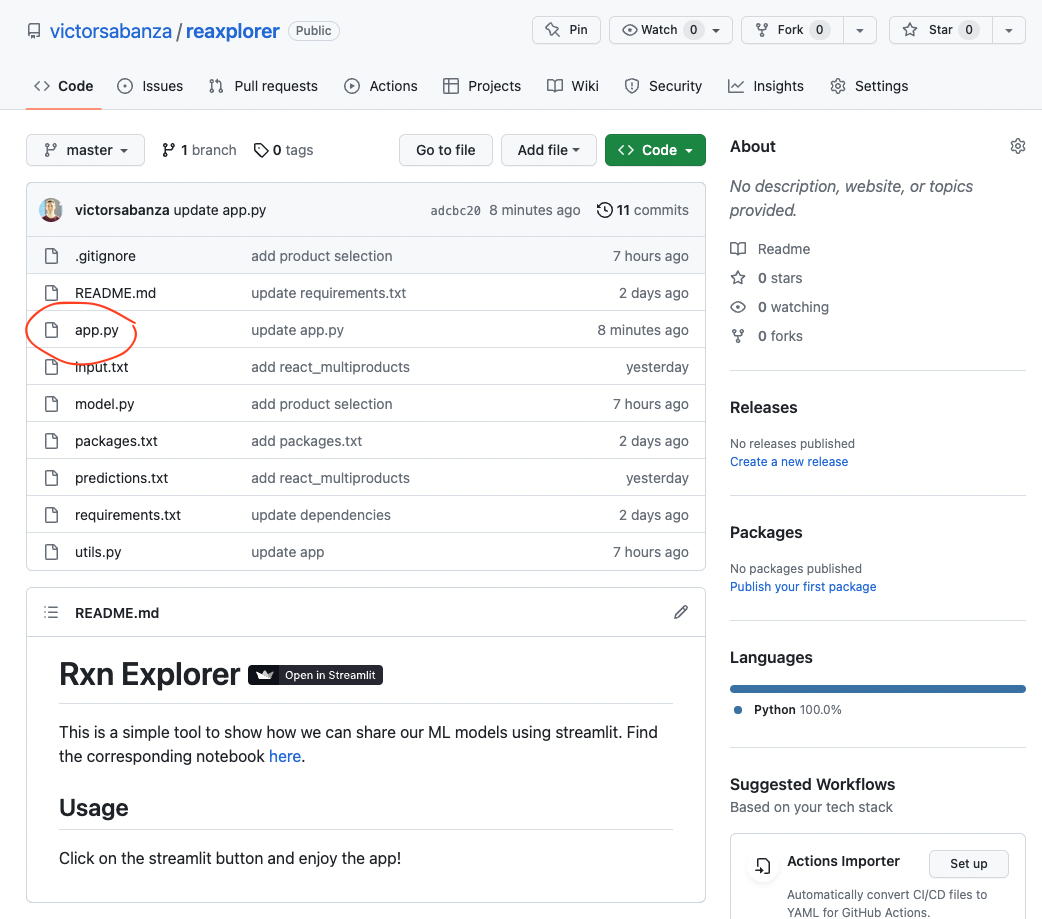Click the blue Python language bar
Viewport: 1042px width, 919px height.
[x=877, y=689]
